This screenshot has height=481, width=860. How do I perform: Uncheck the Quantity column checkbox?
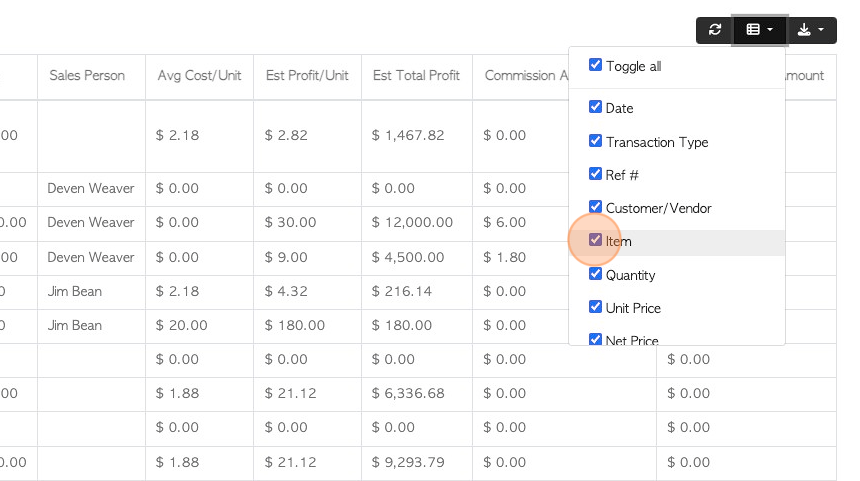595,274
